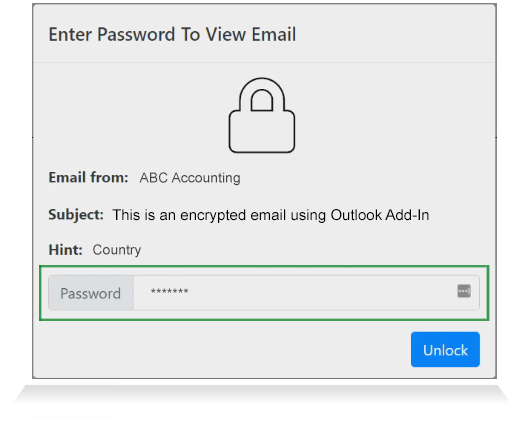Click the word "encrypted" in the subject line

[213, 215]
